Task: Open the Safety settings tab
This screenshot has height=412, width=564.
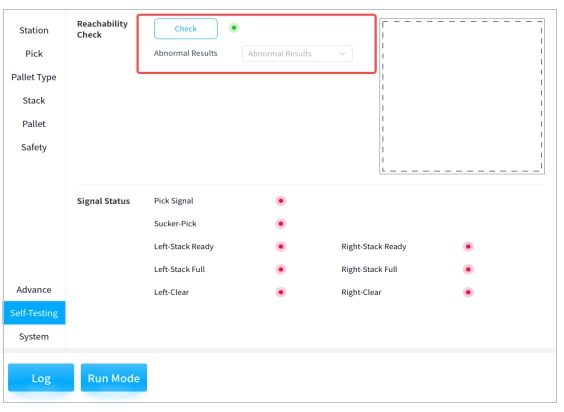Action: point(34,147)
